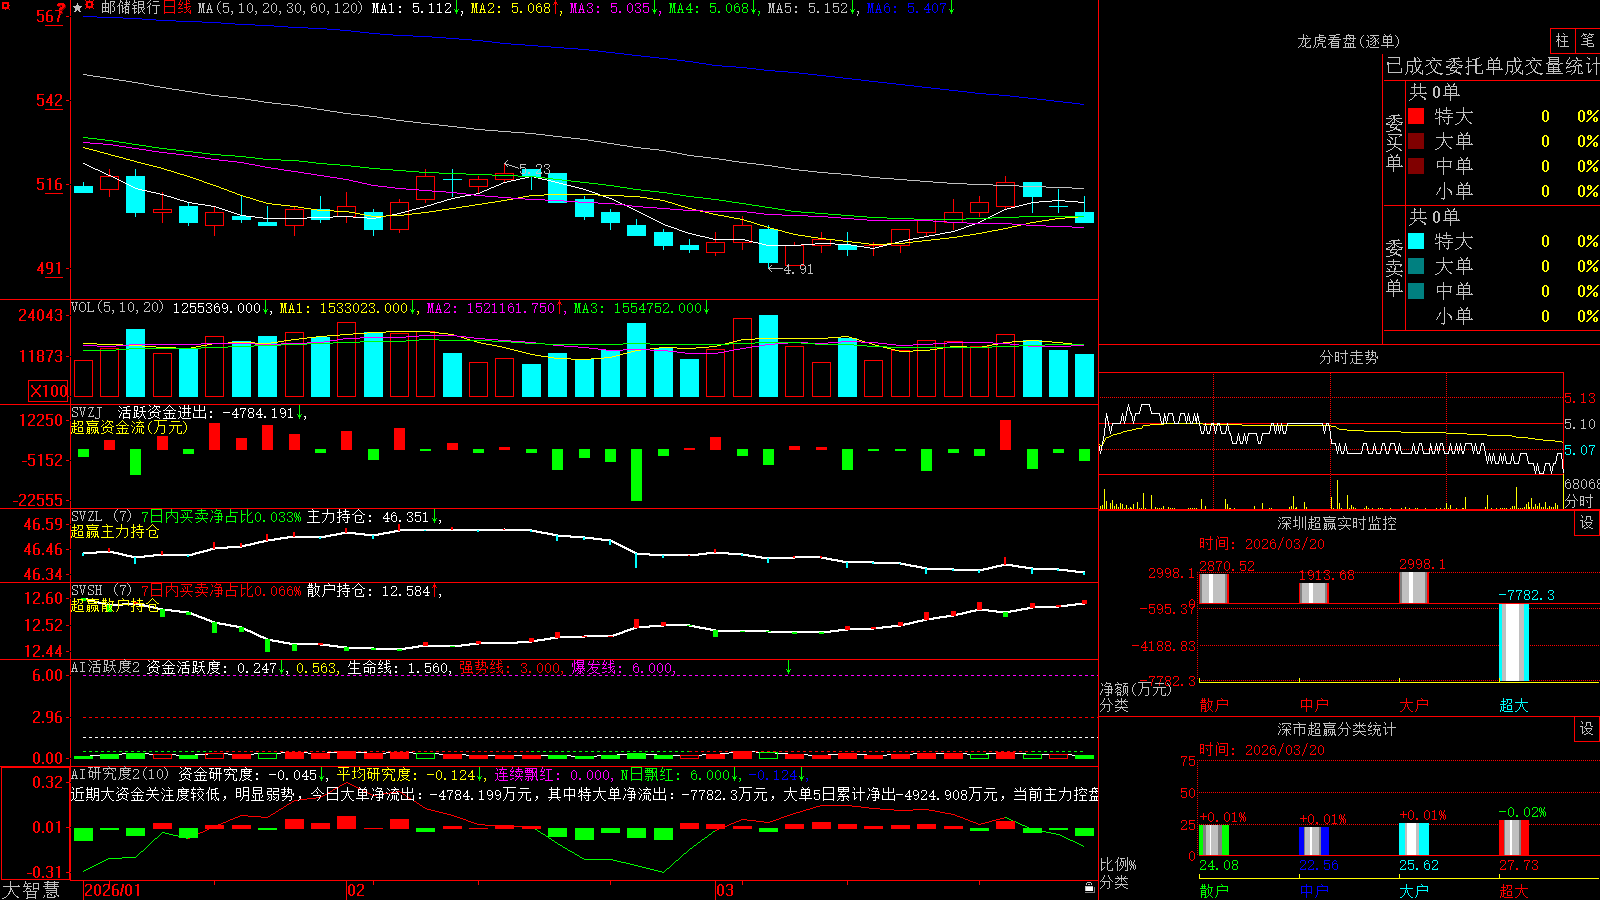Select the 超大 category in 深市超赢分类统计
Viewport: 1600px width, 900px height.
pos(1513,891)
